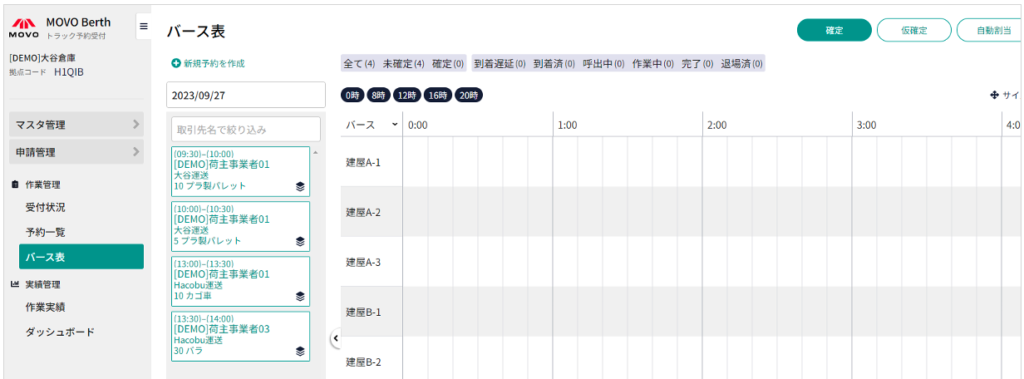Filter by 確定(0) status
1024x379 pixels.
pos(448,64)
